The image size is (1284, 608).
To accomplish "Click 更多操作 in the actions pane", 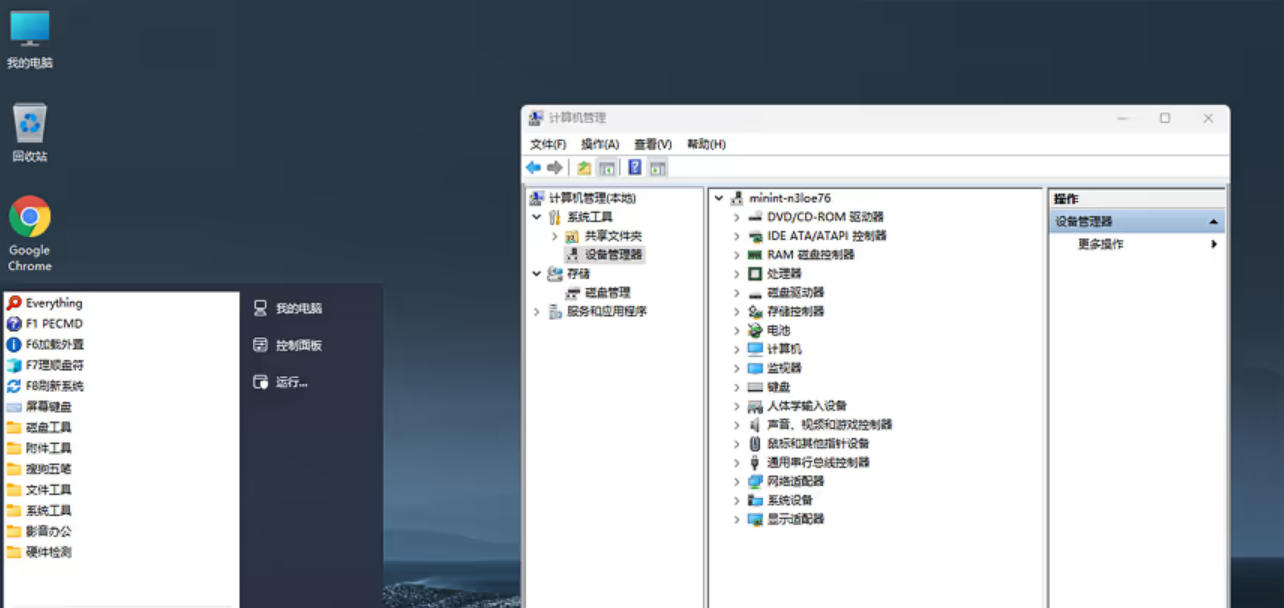I will [x=1100, y=244].
